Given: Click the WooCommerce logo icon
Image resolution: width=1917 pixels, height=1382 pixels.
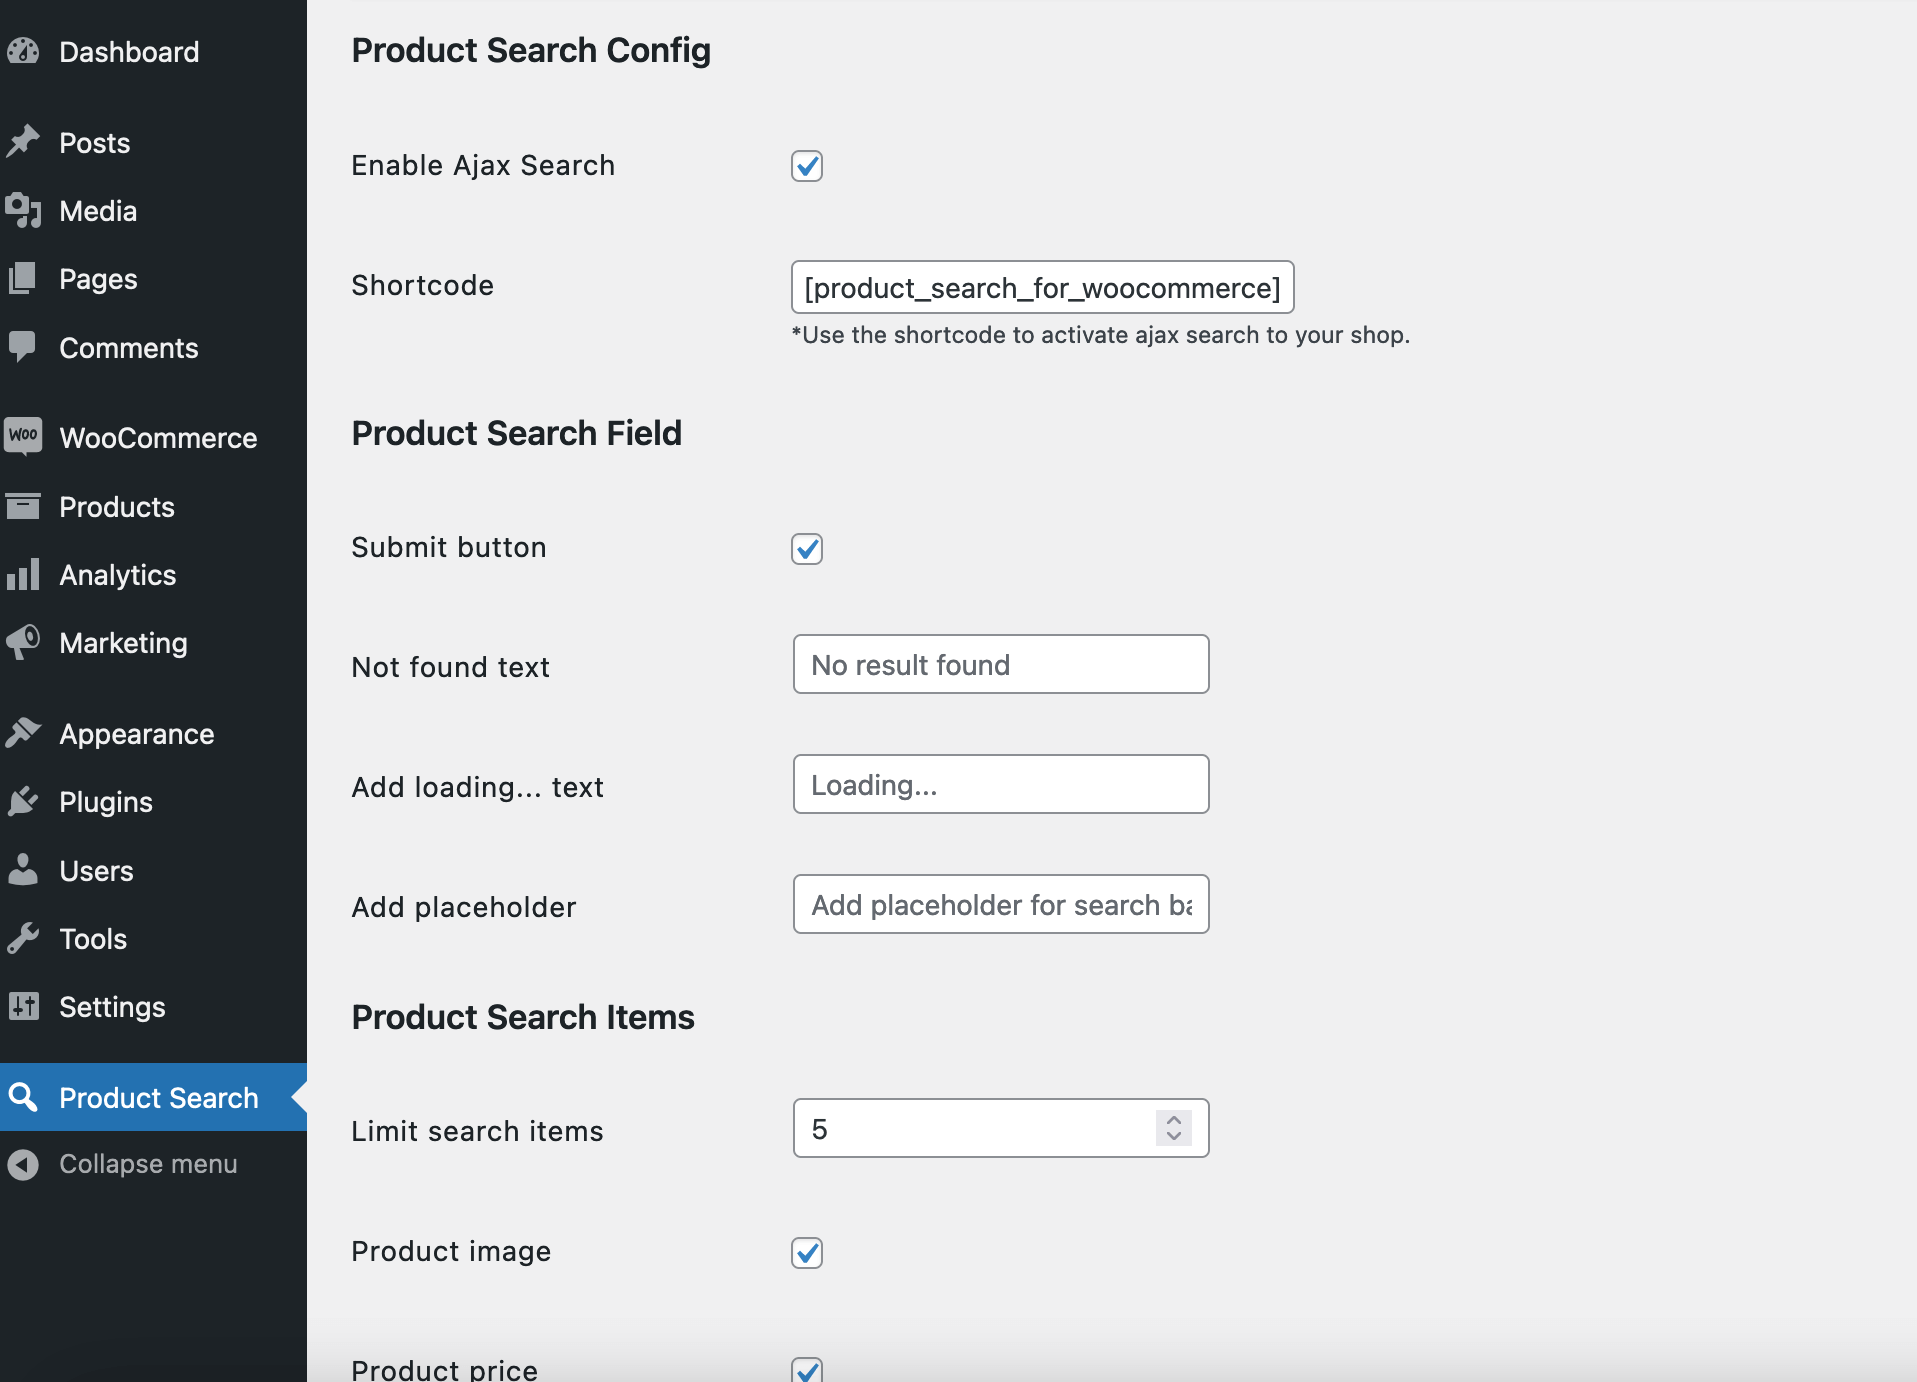Looking at the screenshot, I should point(23,436).
